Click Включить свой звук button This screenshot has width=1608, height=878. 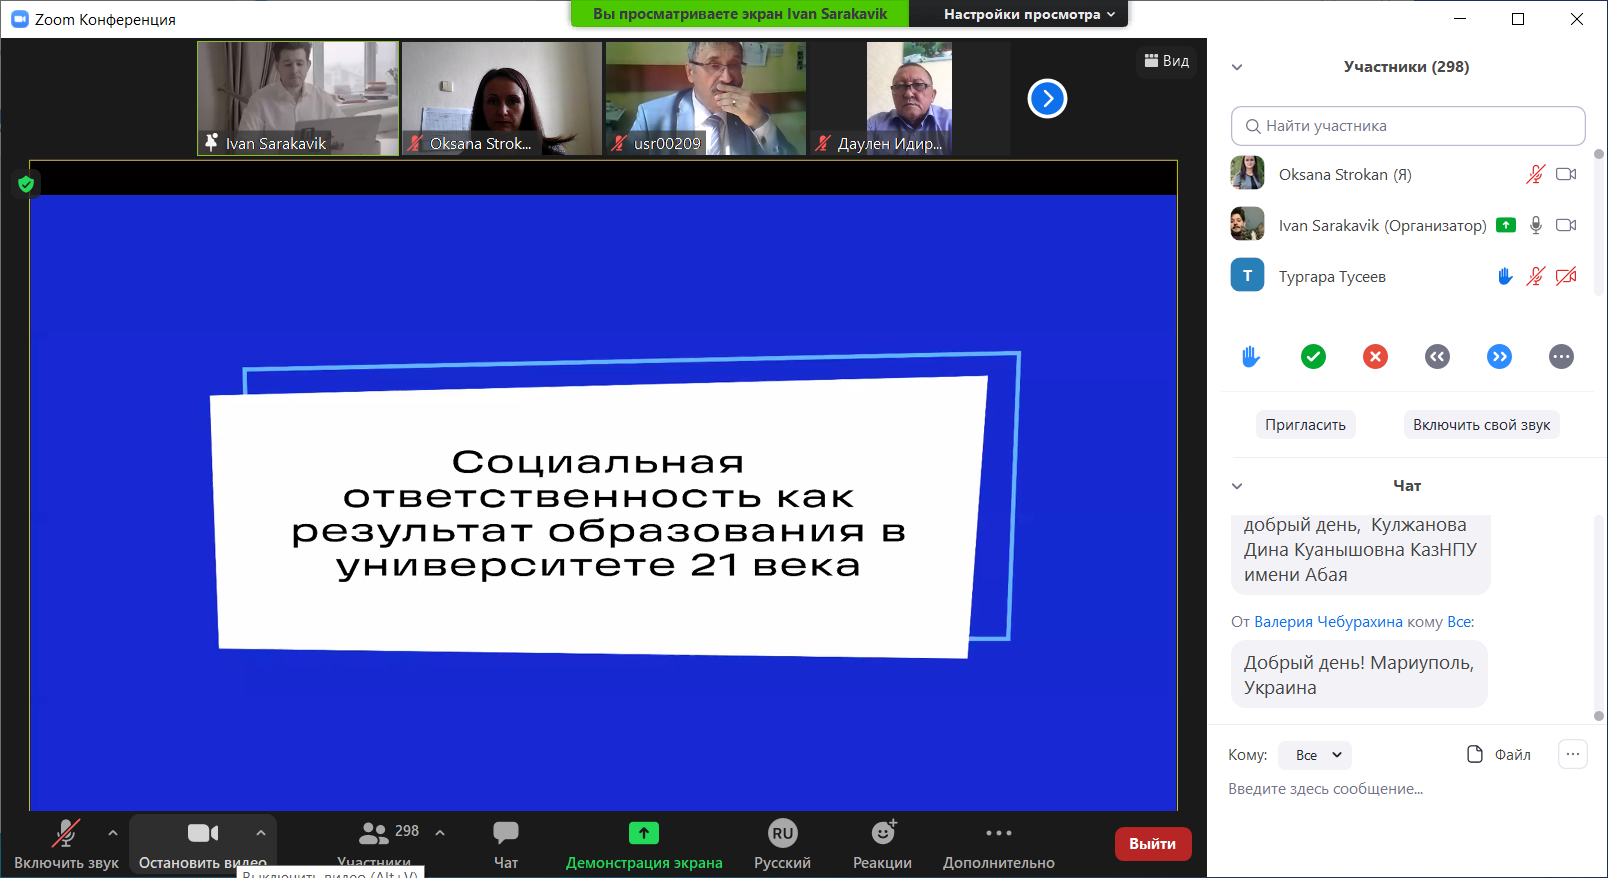(x=1481, y=425)
